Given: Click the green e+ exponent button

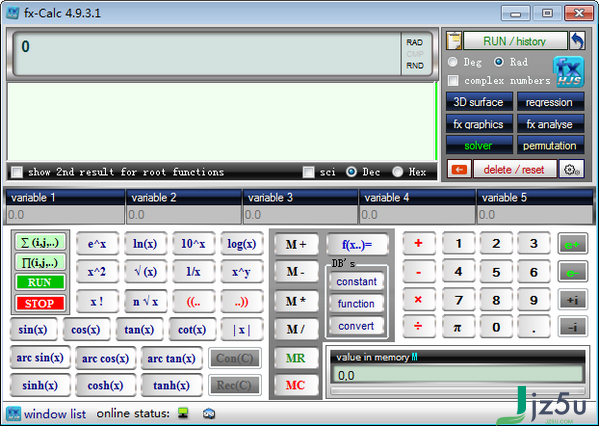Looking at the screenshot, I should point(572,245).
